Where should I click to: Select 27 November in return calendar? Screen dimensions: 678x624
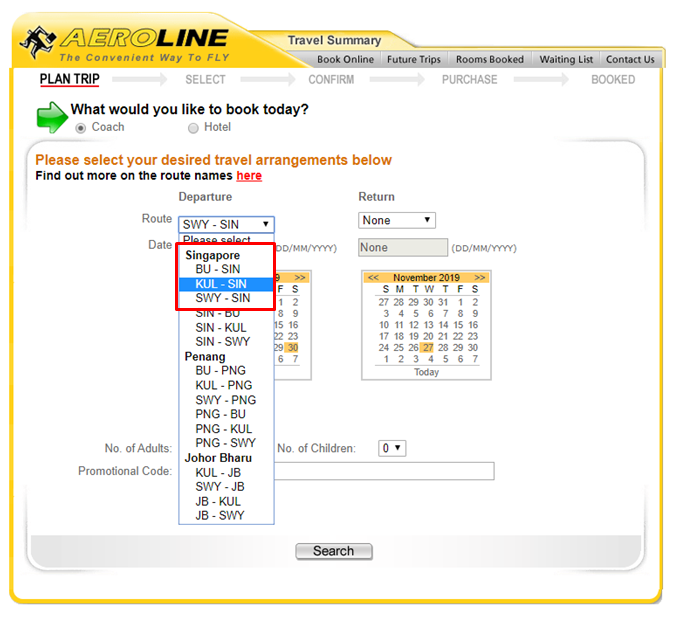(428, 348)
